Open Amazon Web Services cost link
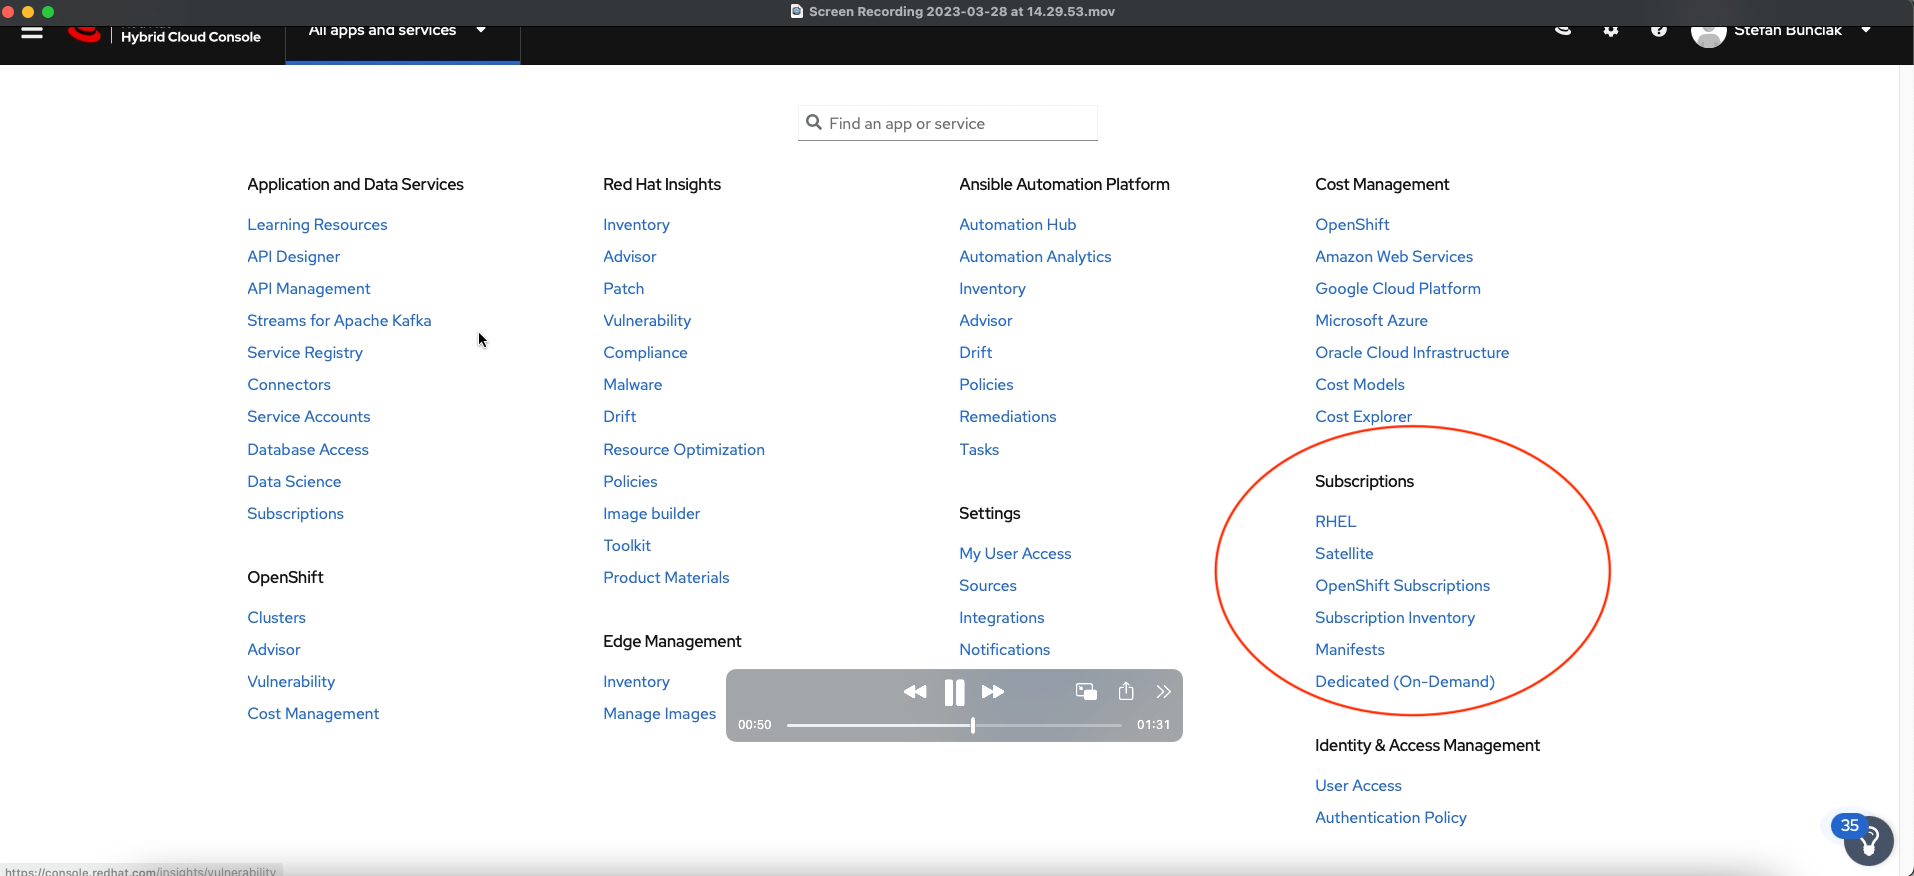1914x876 pixels. (x=1394, y=257)
